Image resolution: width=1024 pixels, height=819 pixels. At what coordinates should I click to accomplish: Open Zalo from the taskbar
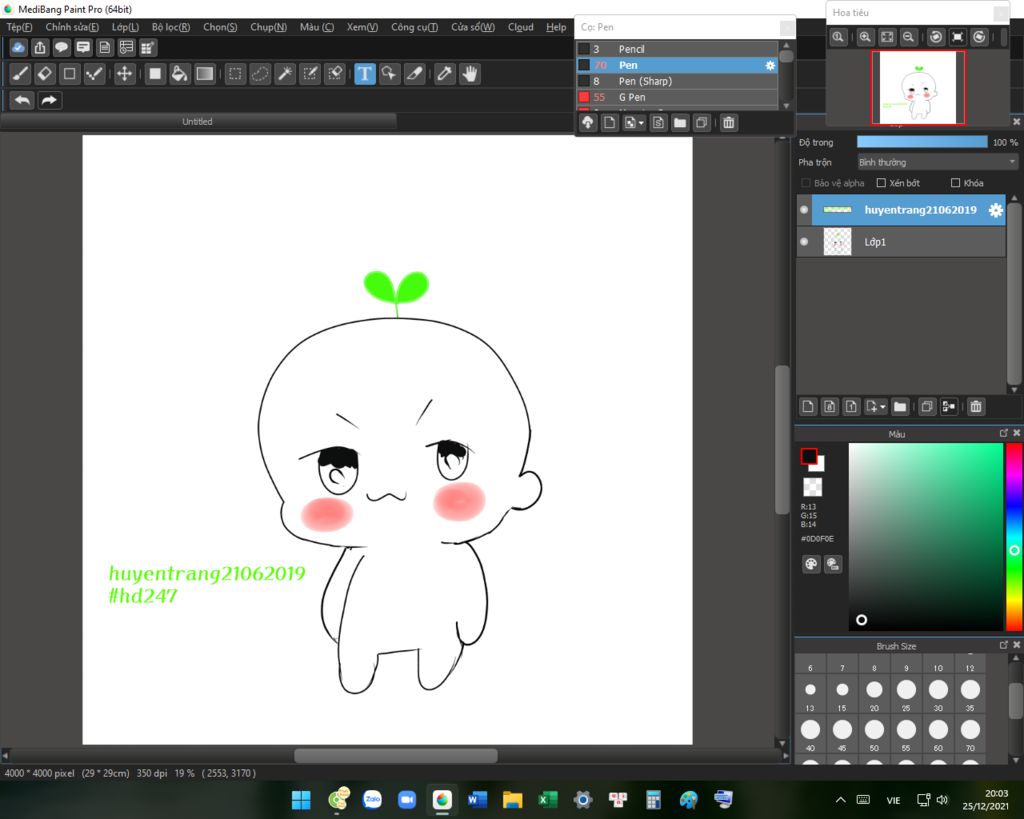(372, 799)
